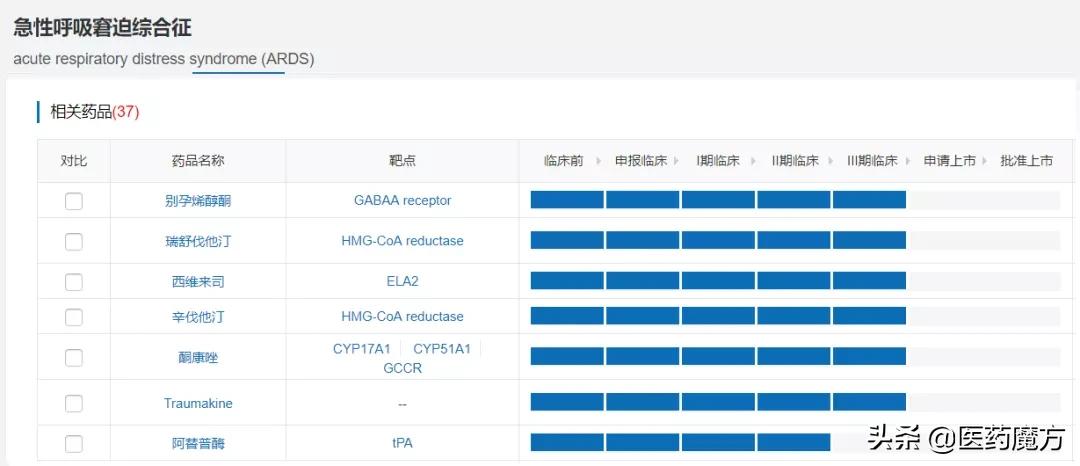Click the -- target cell of Traumakine
This screenshot has height=466, width=1080.
pyautogui.click(x=402, y=404)
